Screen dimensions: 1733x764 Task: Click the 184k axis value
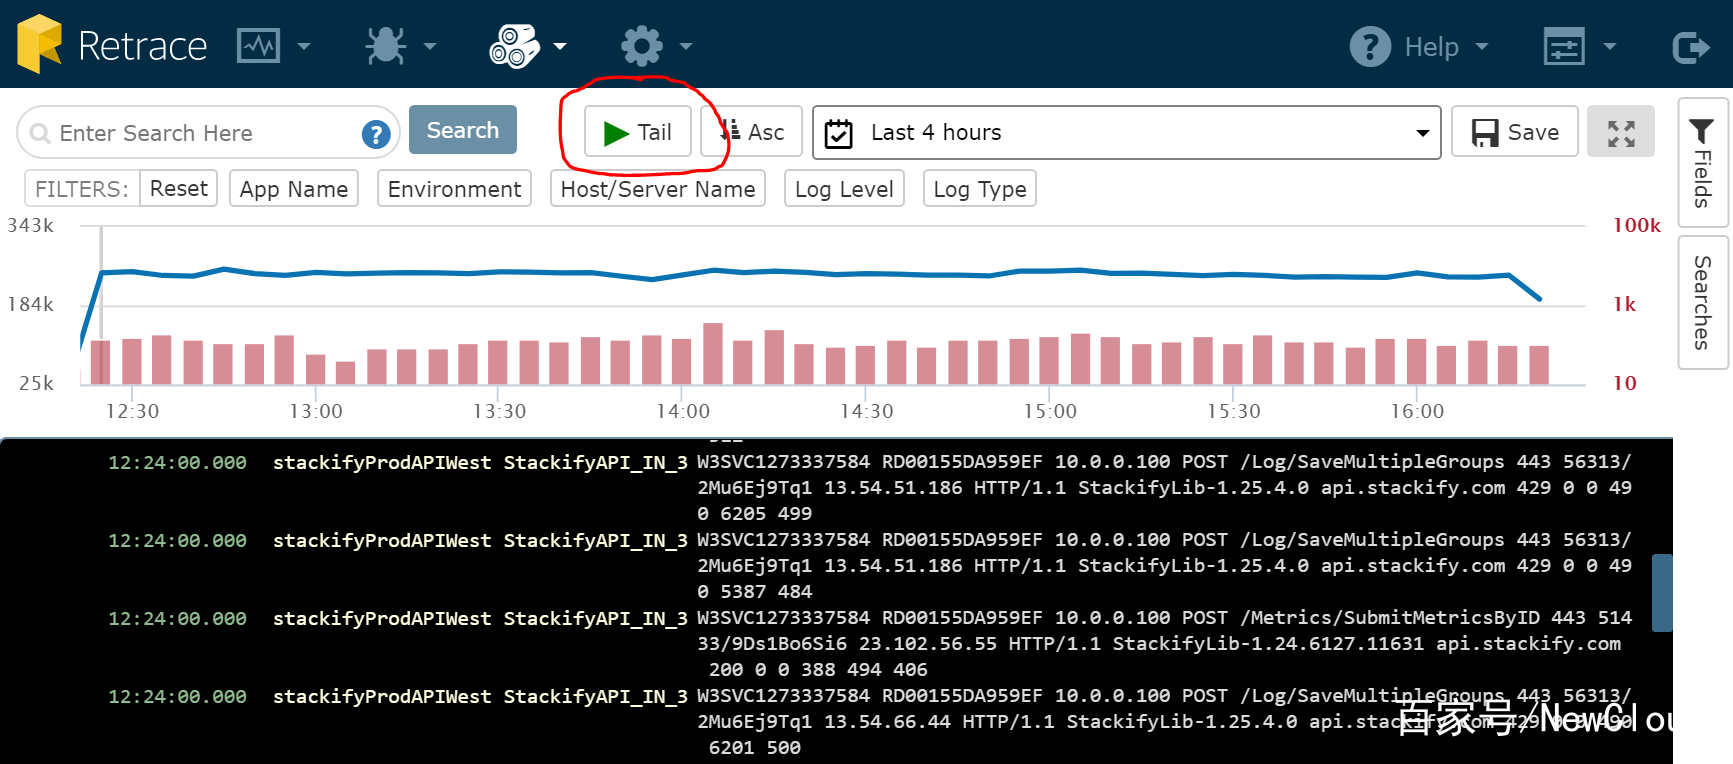click(x=31, y=304)
